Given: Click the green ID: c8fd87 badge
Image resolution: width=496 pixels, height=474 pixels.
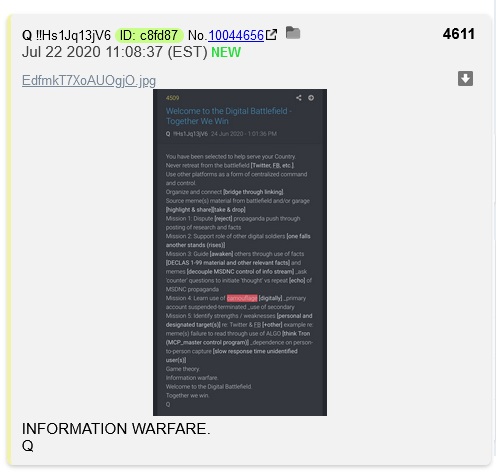Looking at the screenshot, I should pyautogui.click(x=149, y=35).
